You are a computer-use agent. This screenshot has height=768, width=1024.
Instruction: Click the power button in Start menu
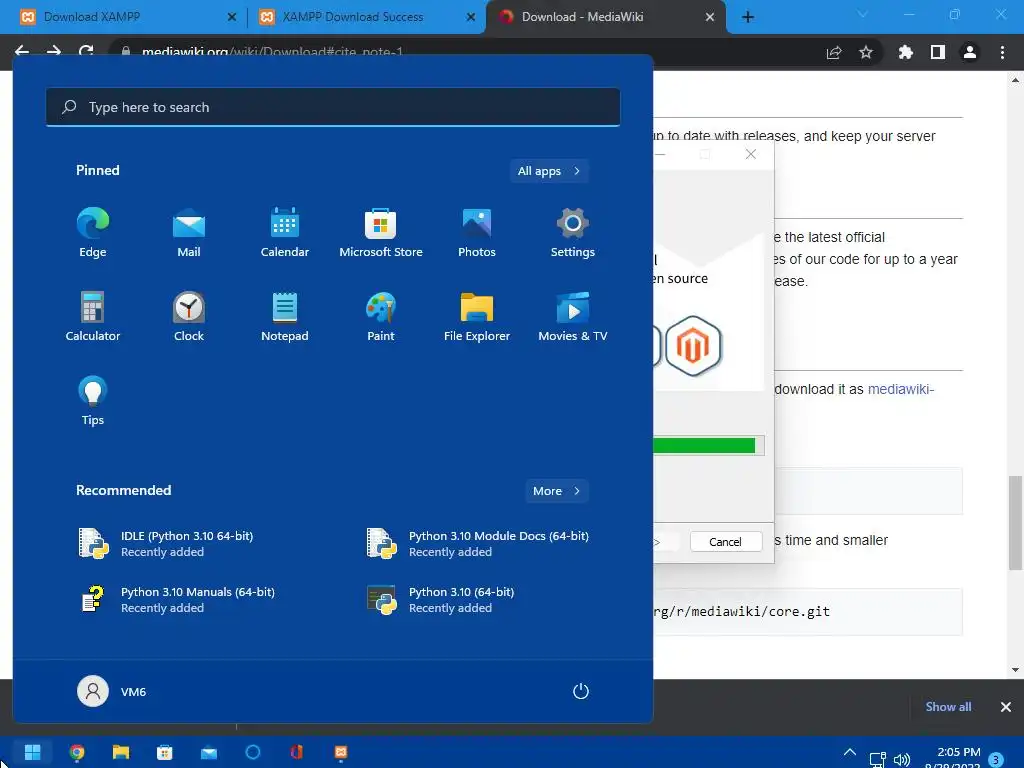click(581, 691)
